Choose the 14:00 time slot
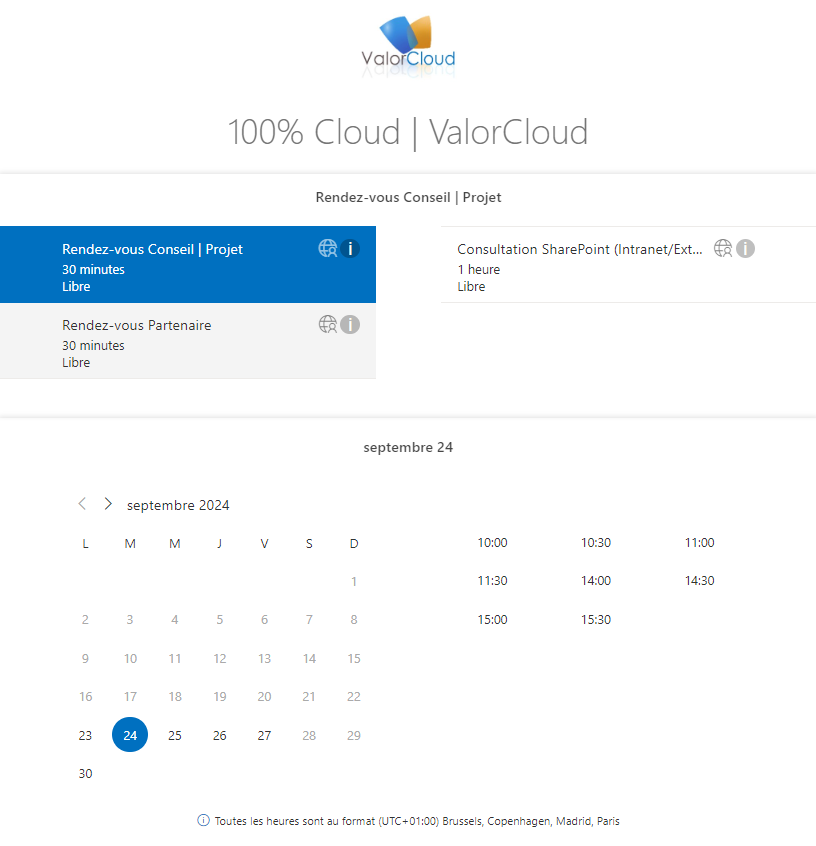Image resolution: width=816 pixels, height=846 pixels. (x=596, y=581)
